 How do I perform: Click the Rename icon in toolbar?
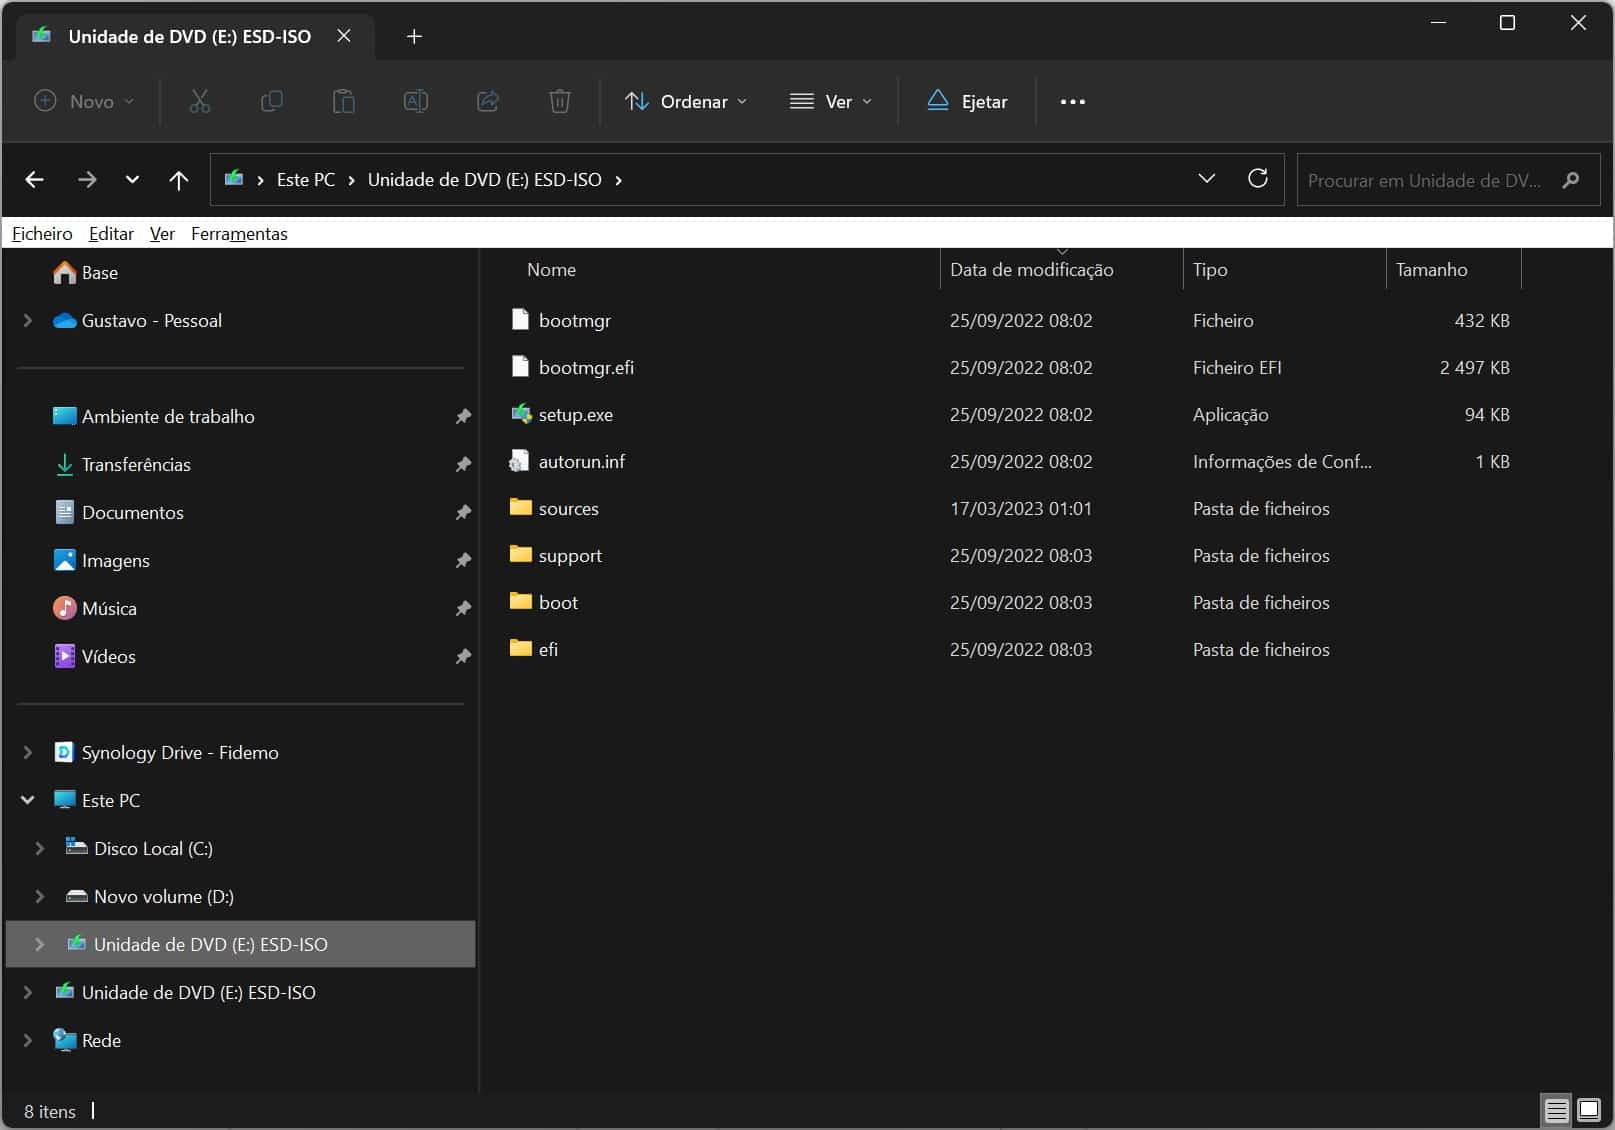coord(415,101)
